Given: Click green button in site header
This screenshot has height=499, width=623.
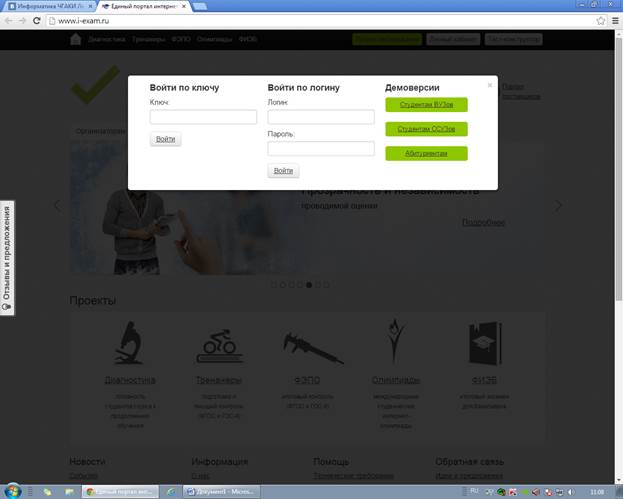Looking at the screenshot, I should (387, 39).
